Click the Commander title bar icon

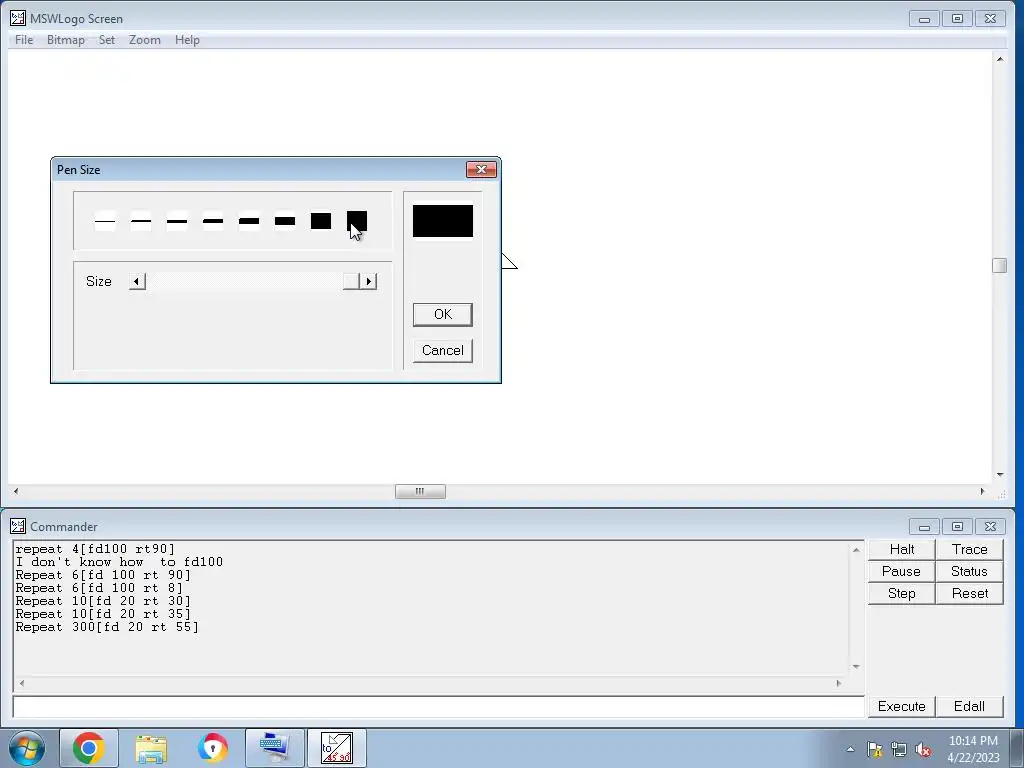(x=18, y=526)
